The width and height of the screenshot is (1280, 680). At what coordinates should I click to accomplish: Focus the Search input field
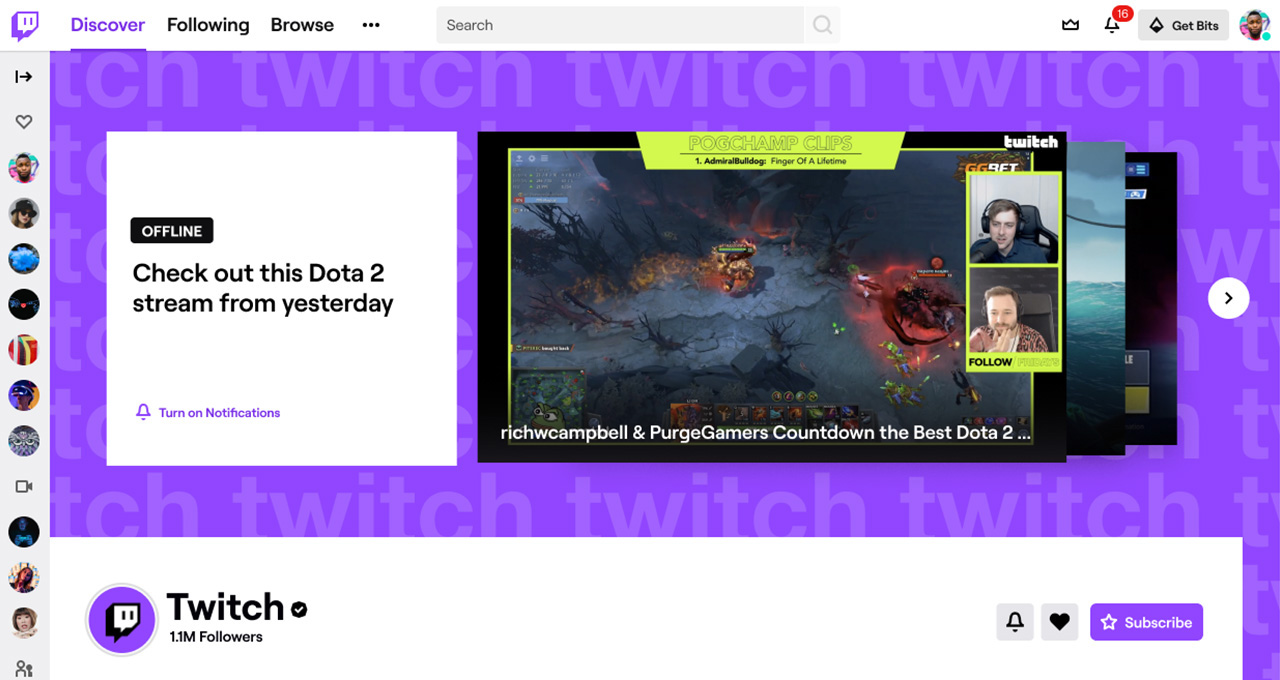pos(620,25)
